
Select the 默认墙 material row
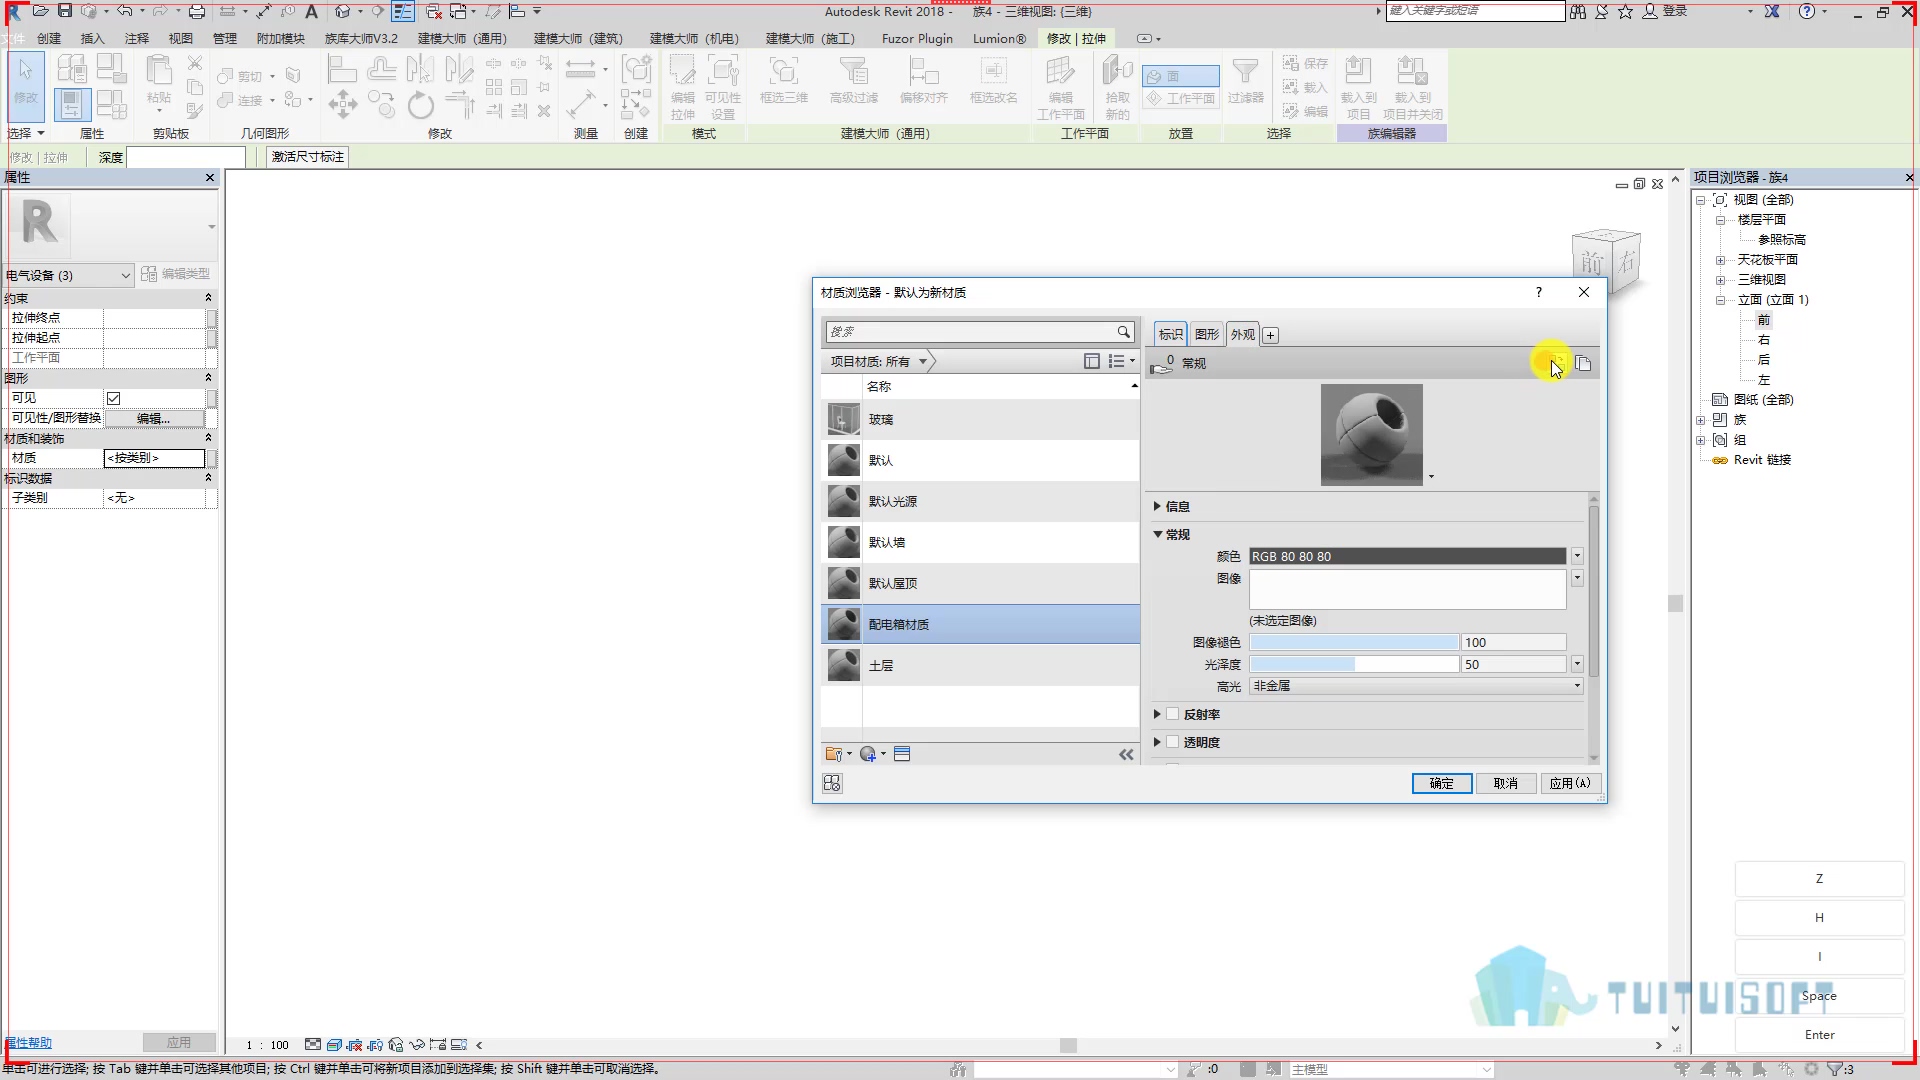coord(980,542)
